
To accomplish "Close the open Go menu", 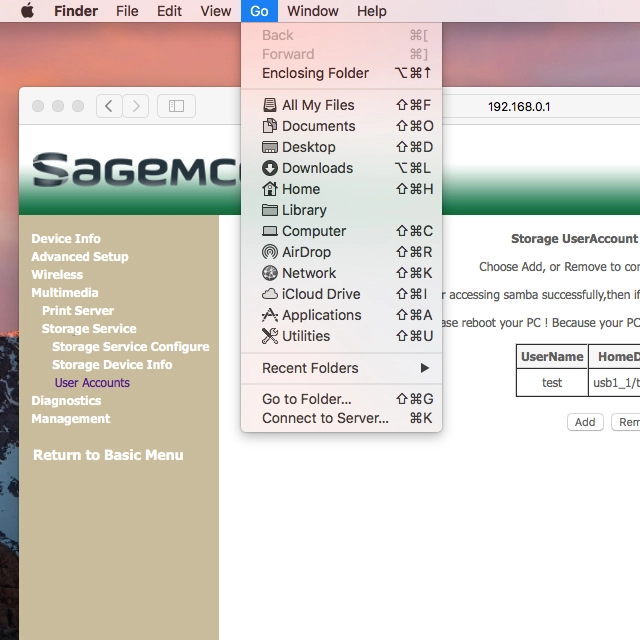I will click(x=259, y=11).
